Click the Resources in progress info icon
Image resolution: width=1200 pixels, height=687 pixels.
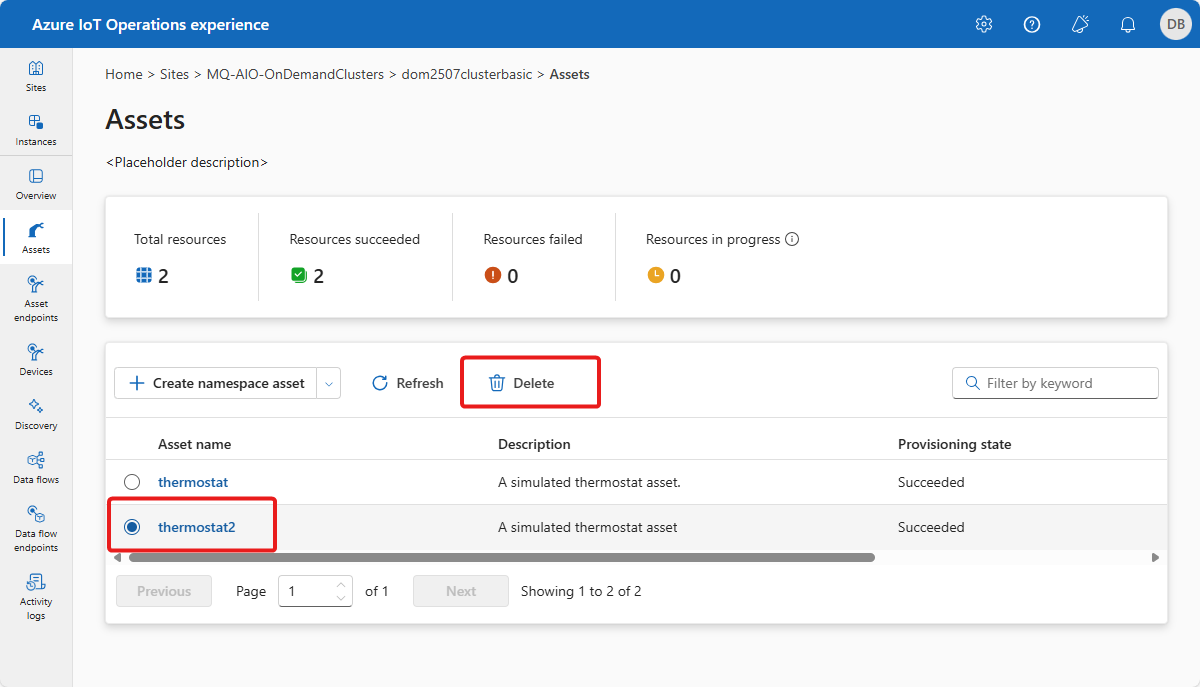click(x=792, y=240)
